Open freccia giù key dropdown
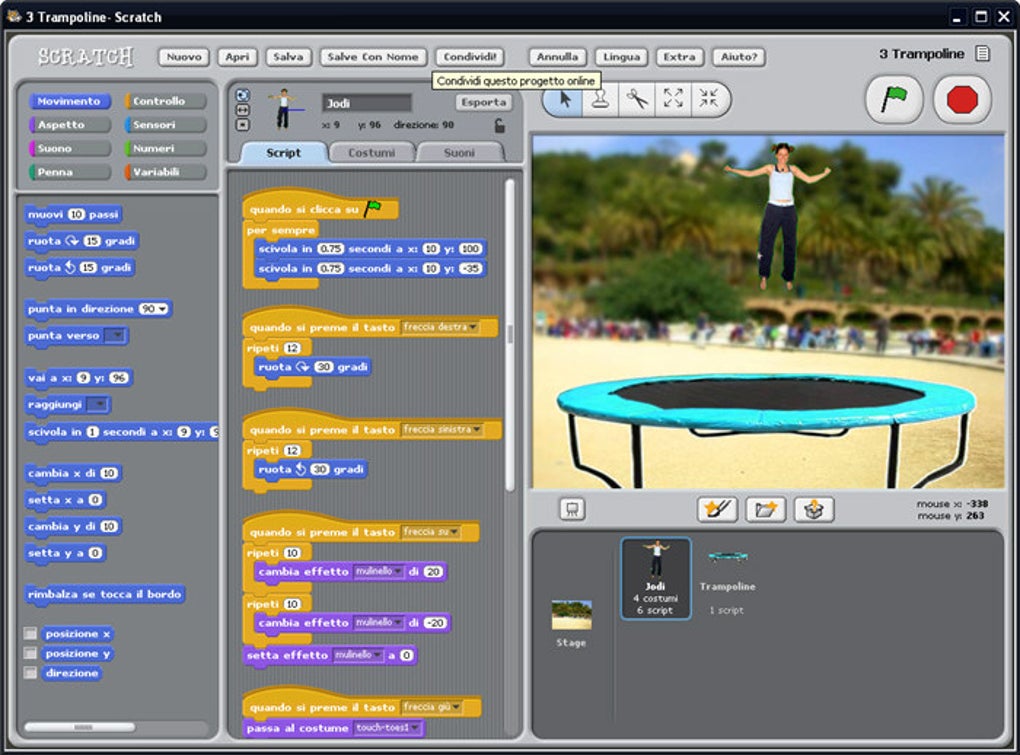Screen dimensions: 1020x755 pyautogui.click(x=456, y=707)
